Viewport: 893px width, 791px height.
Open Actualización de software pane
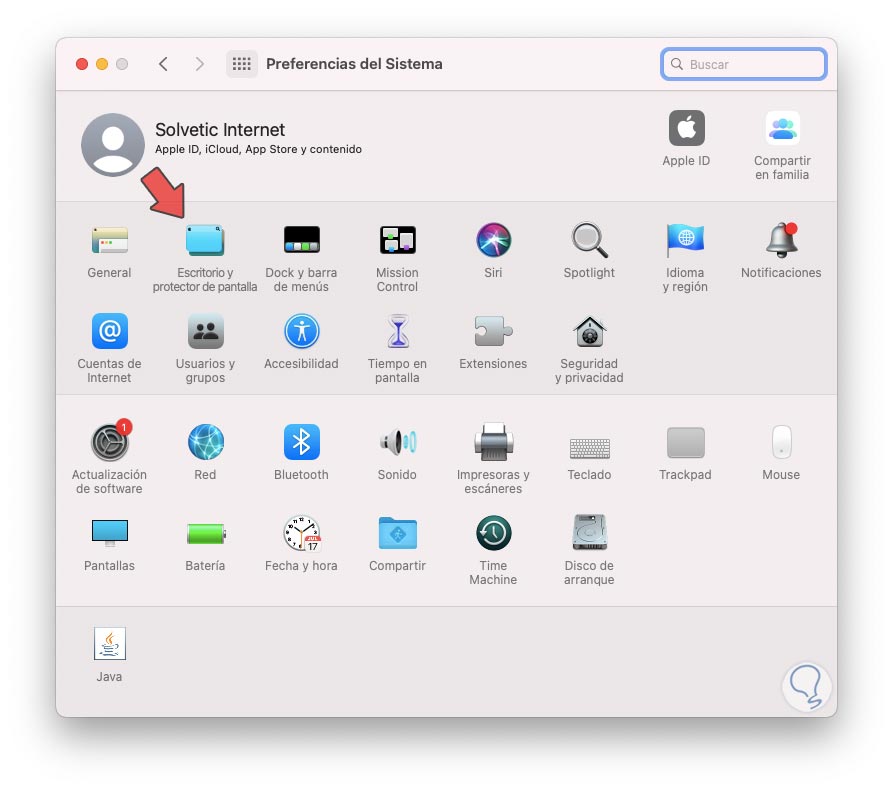point(110,441)
